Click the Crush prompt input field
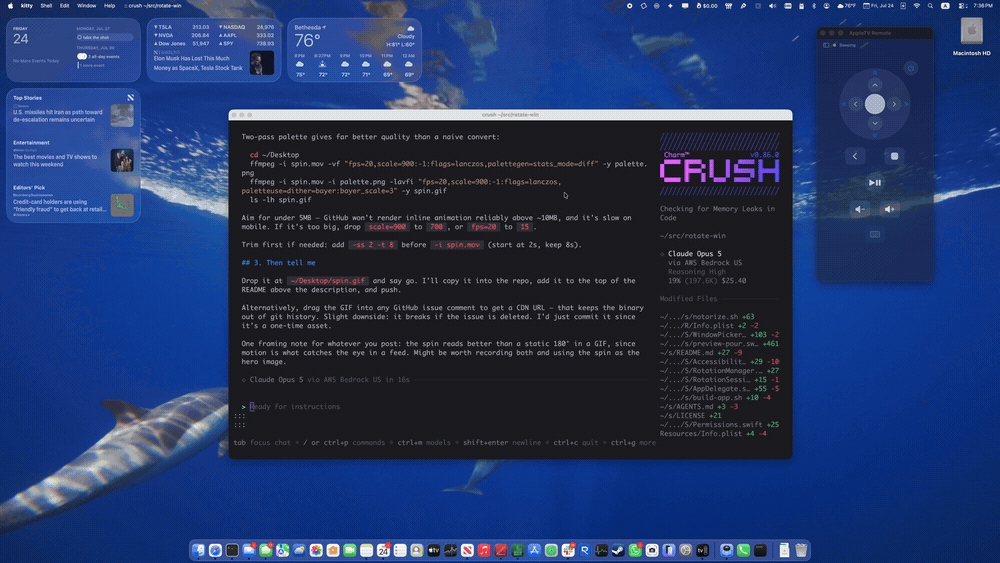Screen dimensions: 1000x563 pyautogui.click(x=444, y=407)
